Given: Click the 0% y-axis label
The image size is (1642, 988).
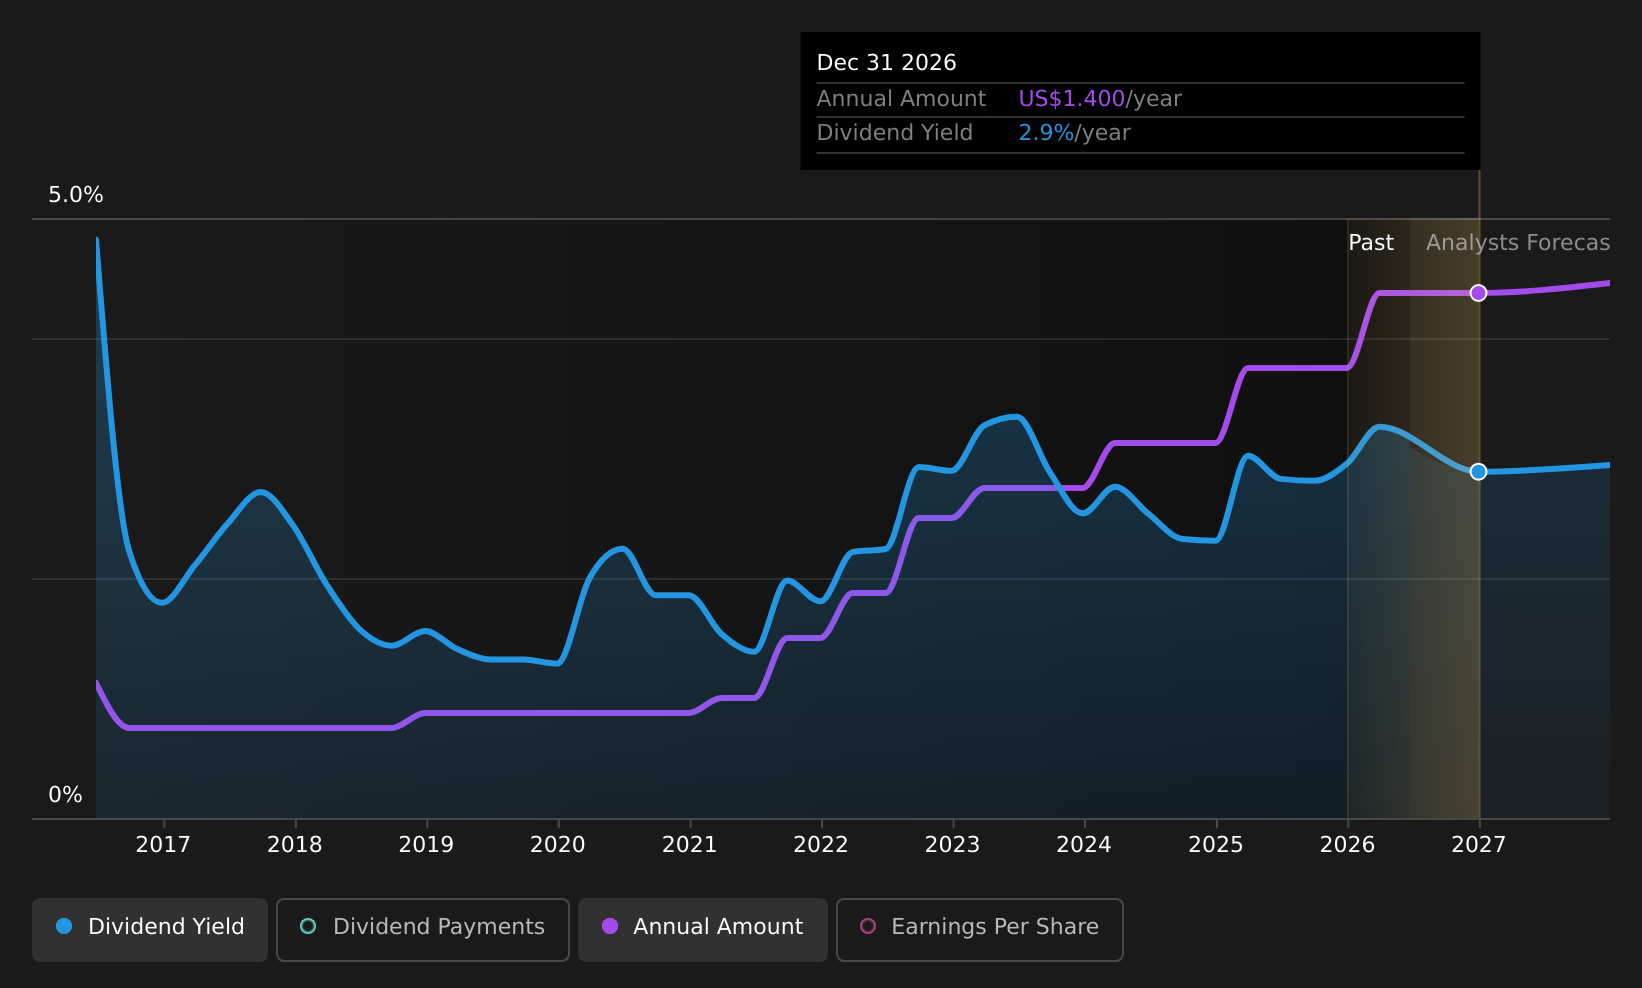Looking at the screenshot, I should click(66, 795).
